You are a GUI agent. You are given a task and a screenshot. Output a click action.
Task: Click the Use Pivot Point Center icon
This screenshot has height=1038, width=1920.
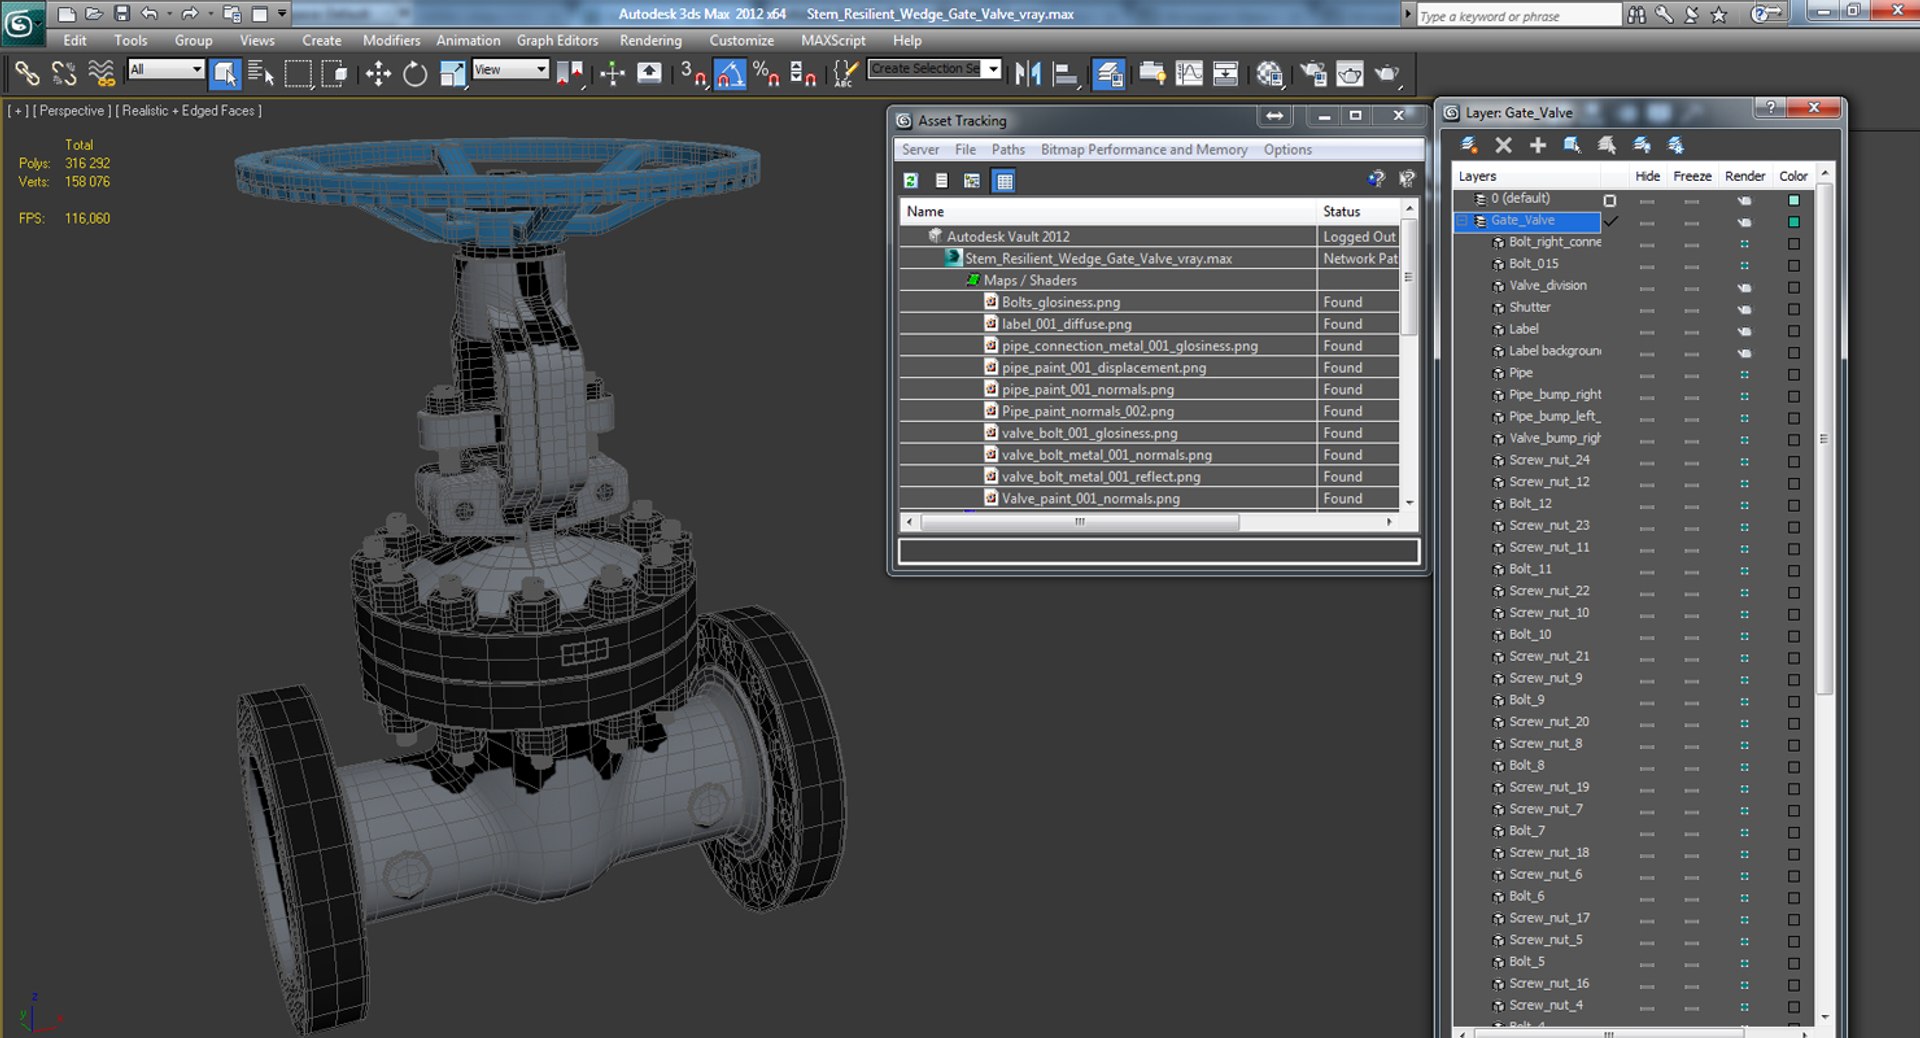click(x=570, y=73)
